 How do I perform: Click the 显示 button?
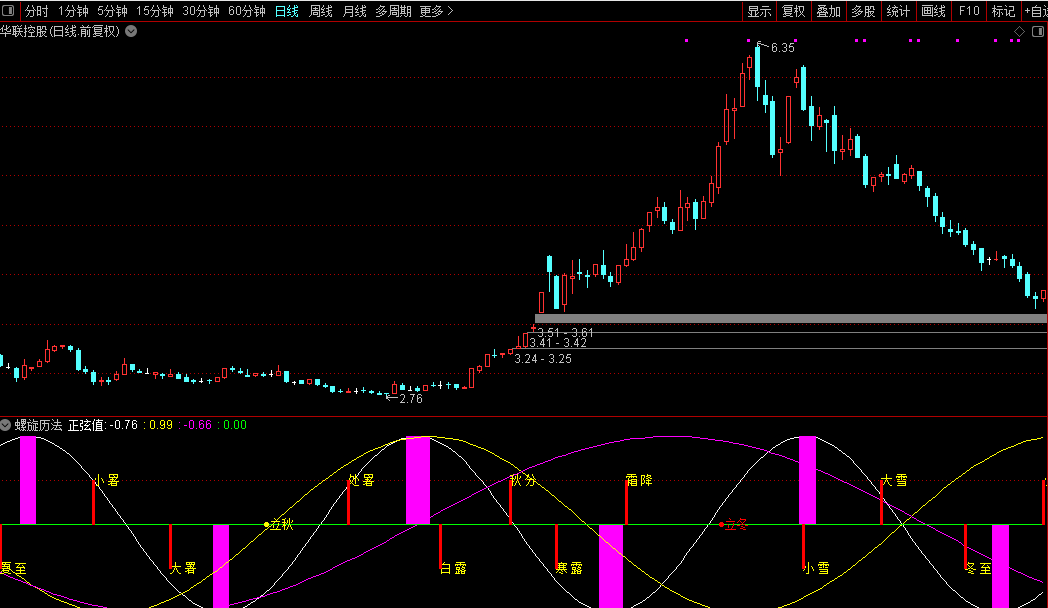[x=759, y=11]
